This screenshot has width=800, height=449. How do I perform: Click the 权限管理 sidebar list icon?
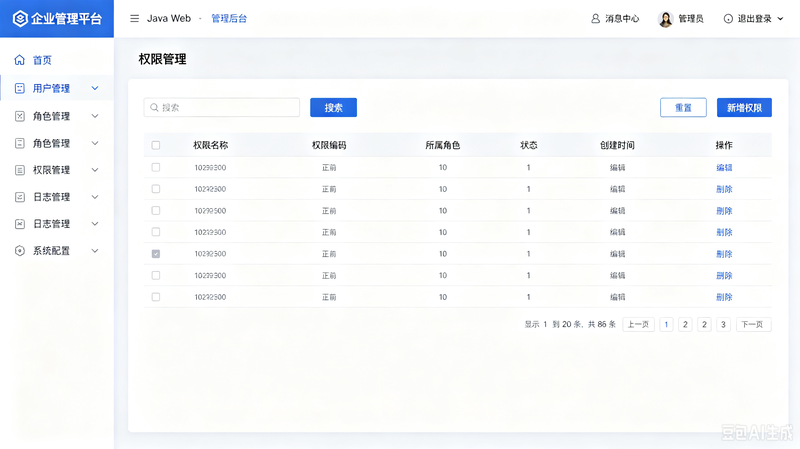pyautogui.click(x=19, y=170)
